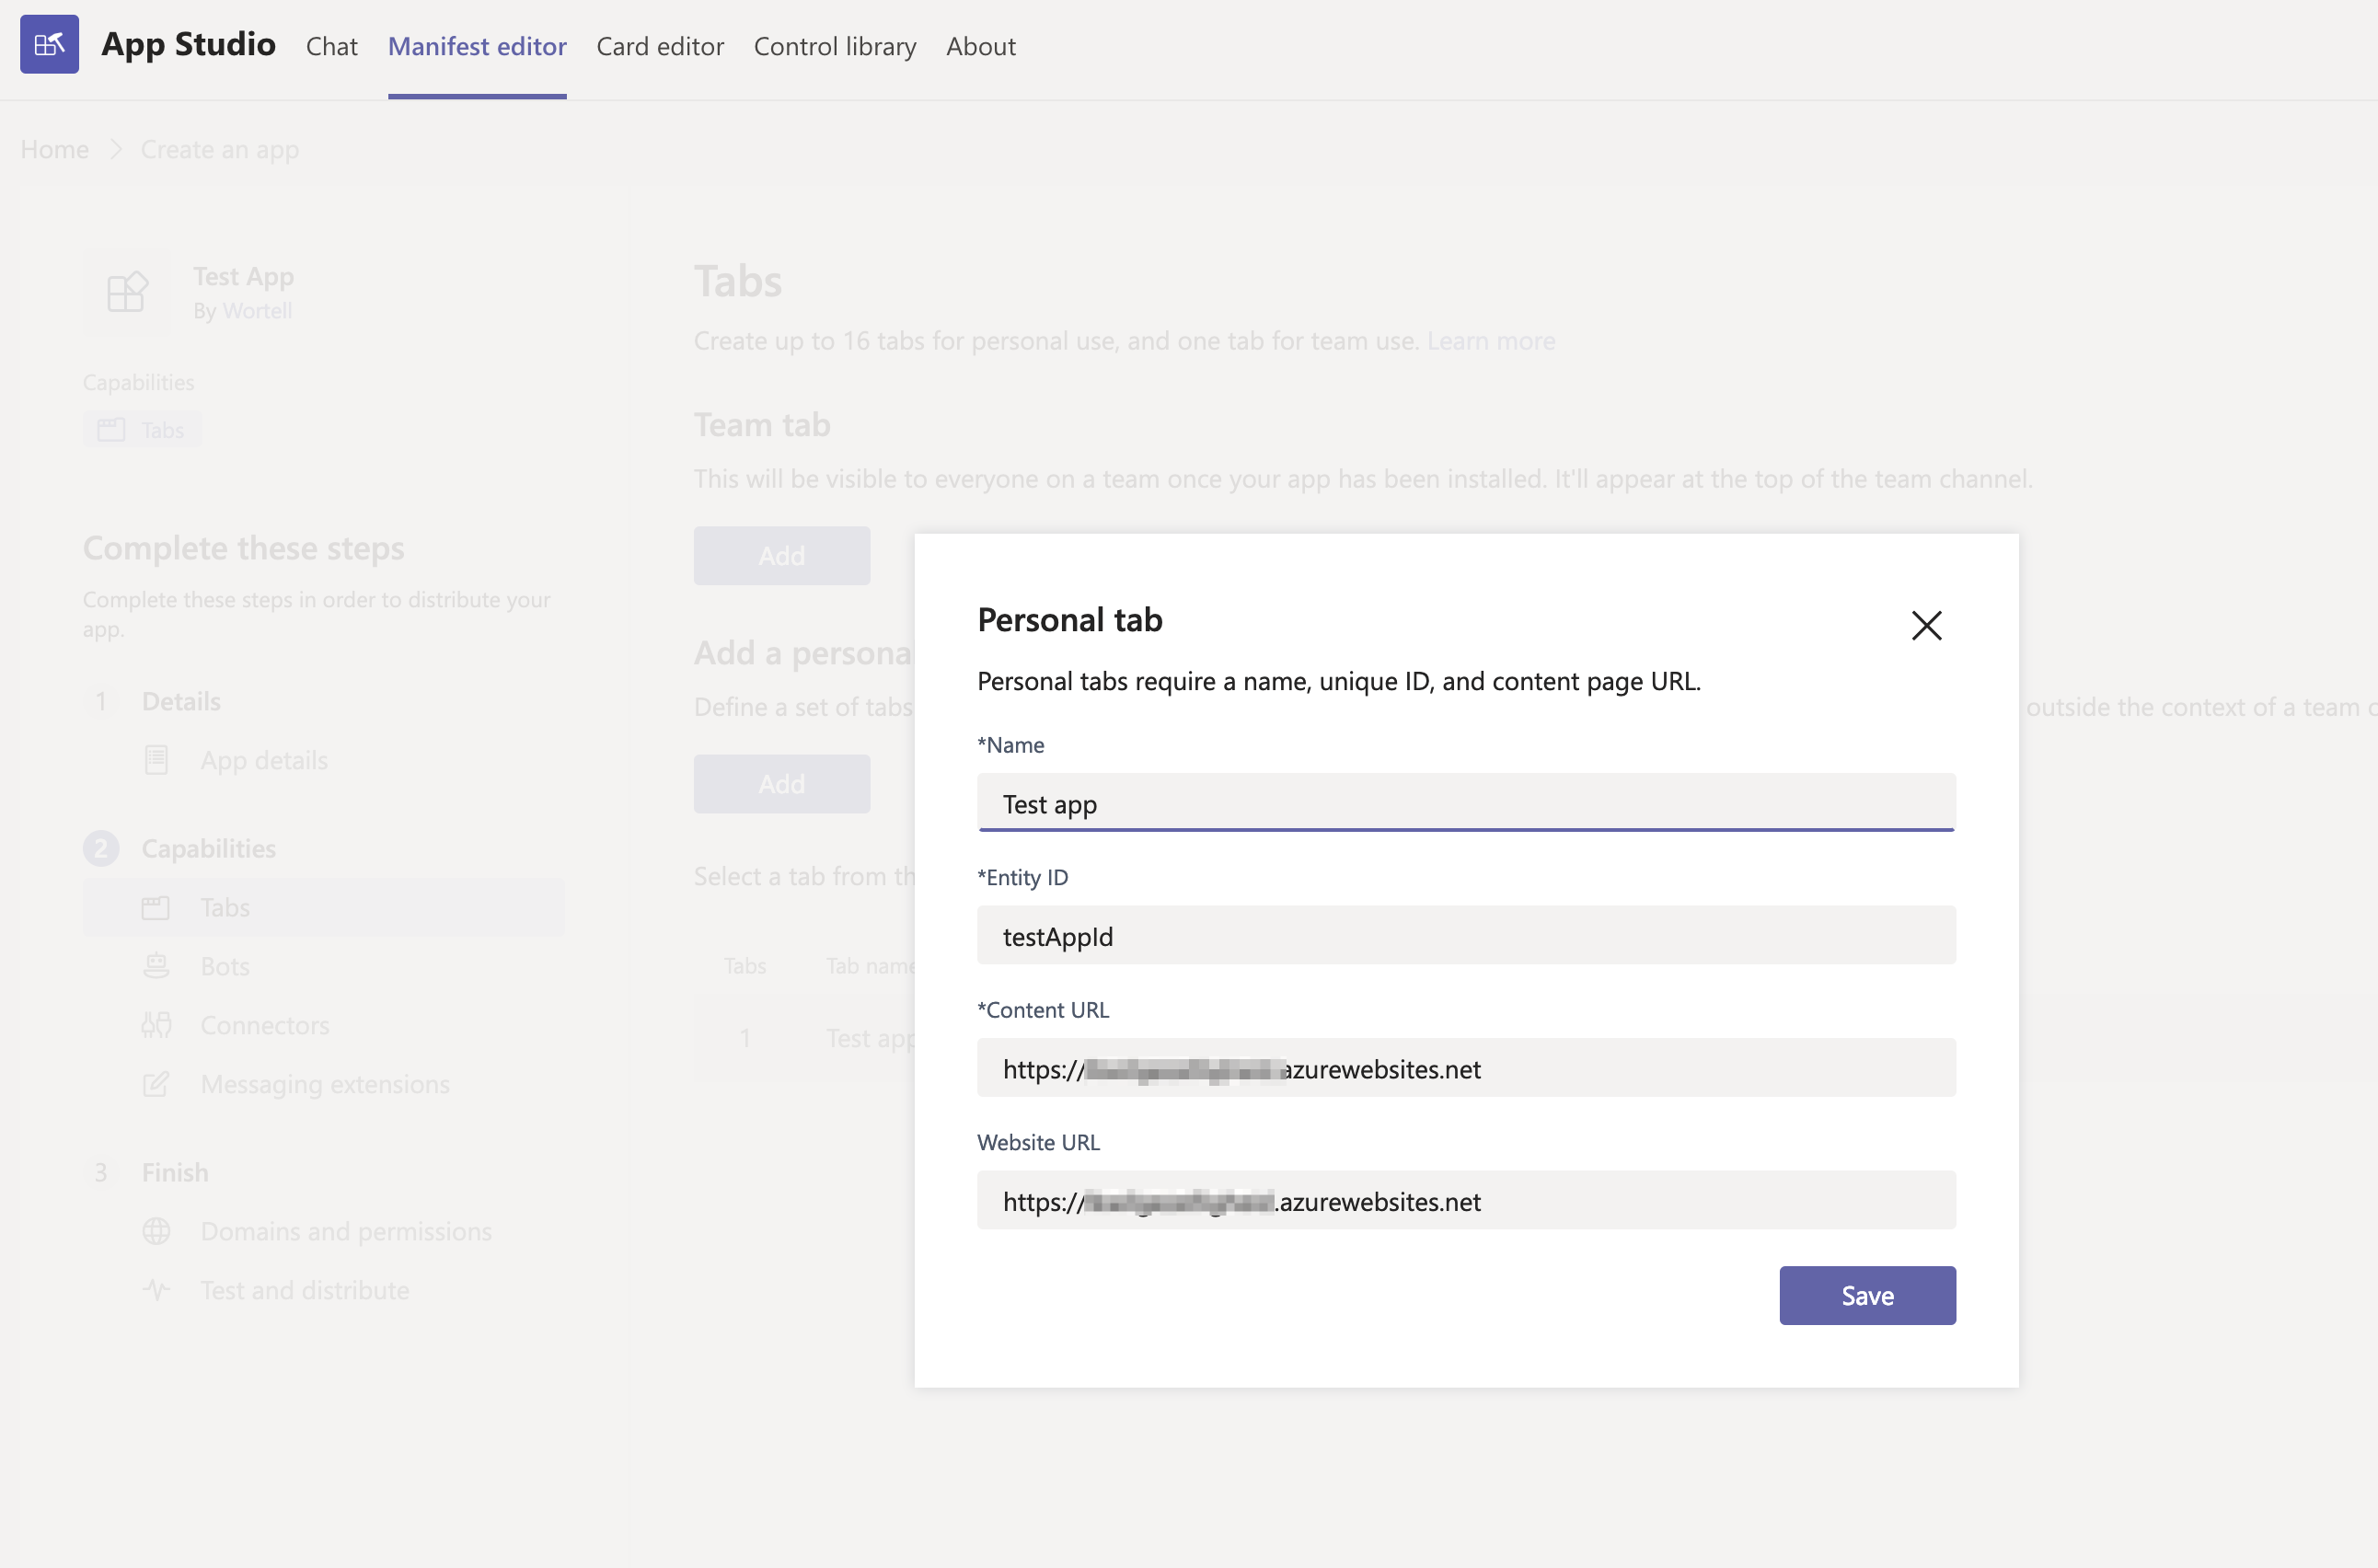The height and width of the screenshot is (1568, 2378).
Task: Click the Tabs badge under Capabilities
Action: (x=142, y=428)
